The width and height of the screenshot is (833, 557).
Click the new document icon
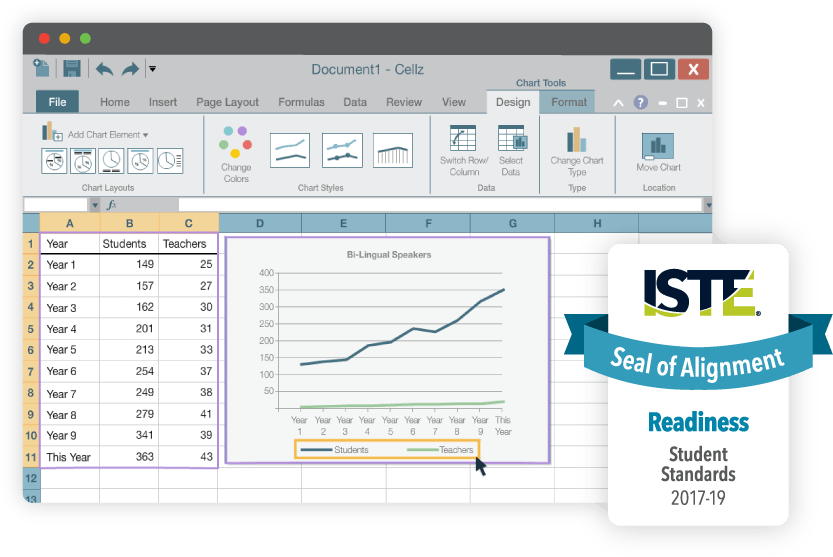pyautogui.click(x=41, y=69)
